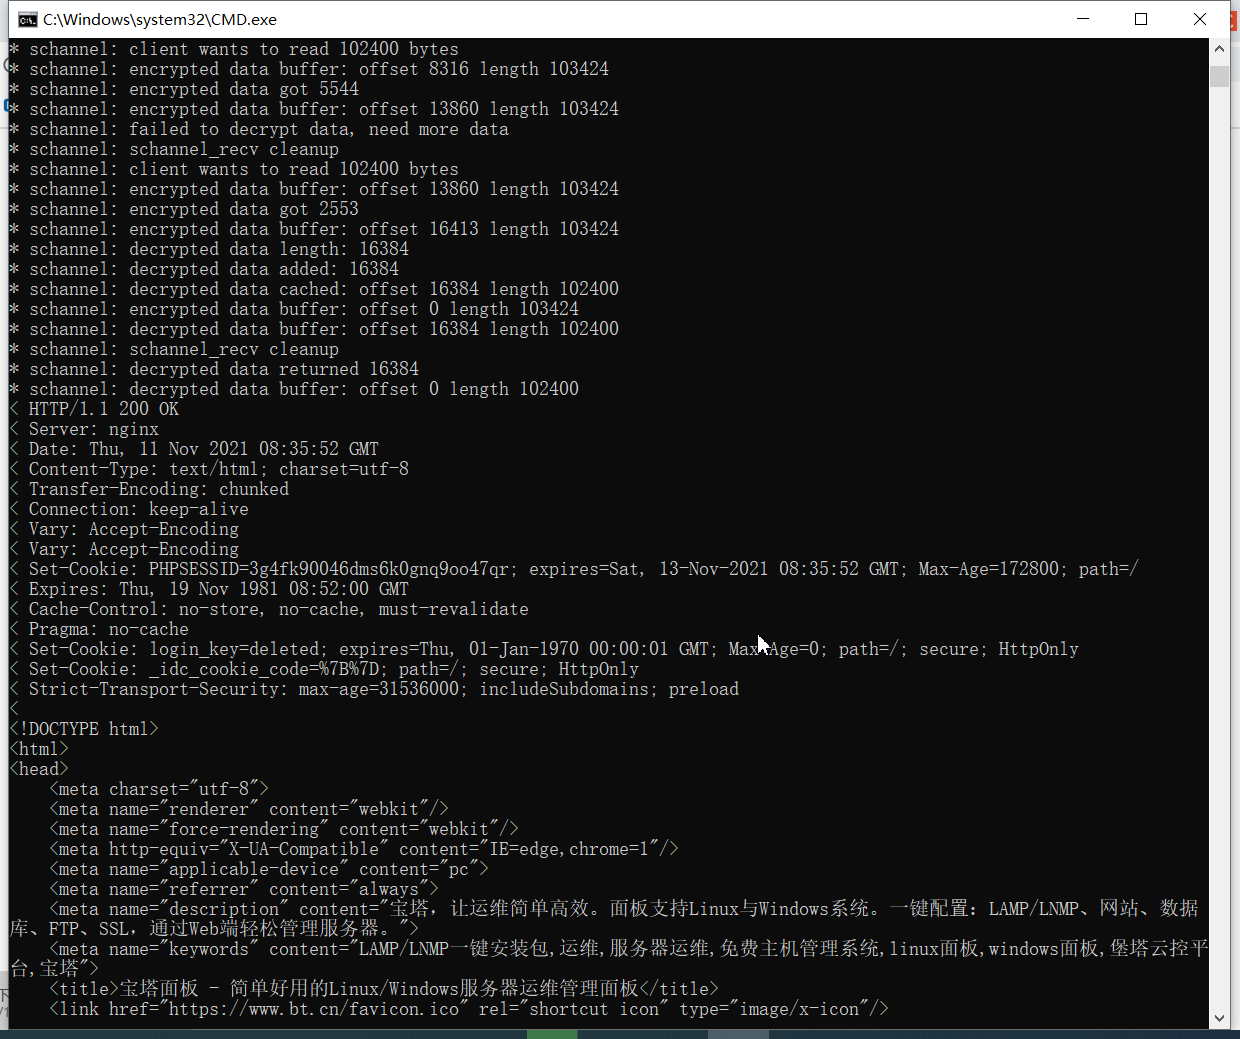The height and width of the screenshot is (1039, 1240).
Task: Click the 'login_key=deleted' Set-Cookie line
Action: click(x=544, y=649)
